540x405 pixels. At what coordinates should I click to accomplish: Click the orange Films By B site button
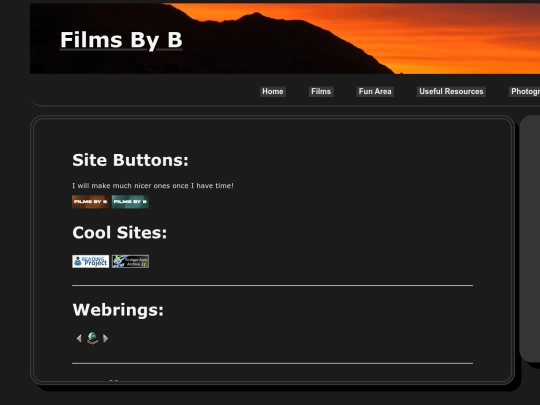pyautogui.click(x=91, y=202)
